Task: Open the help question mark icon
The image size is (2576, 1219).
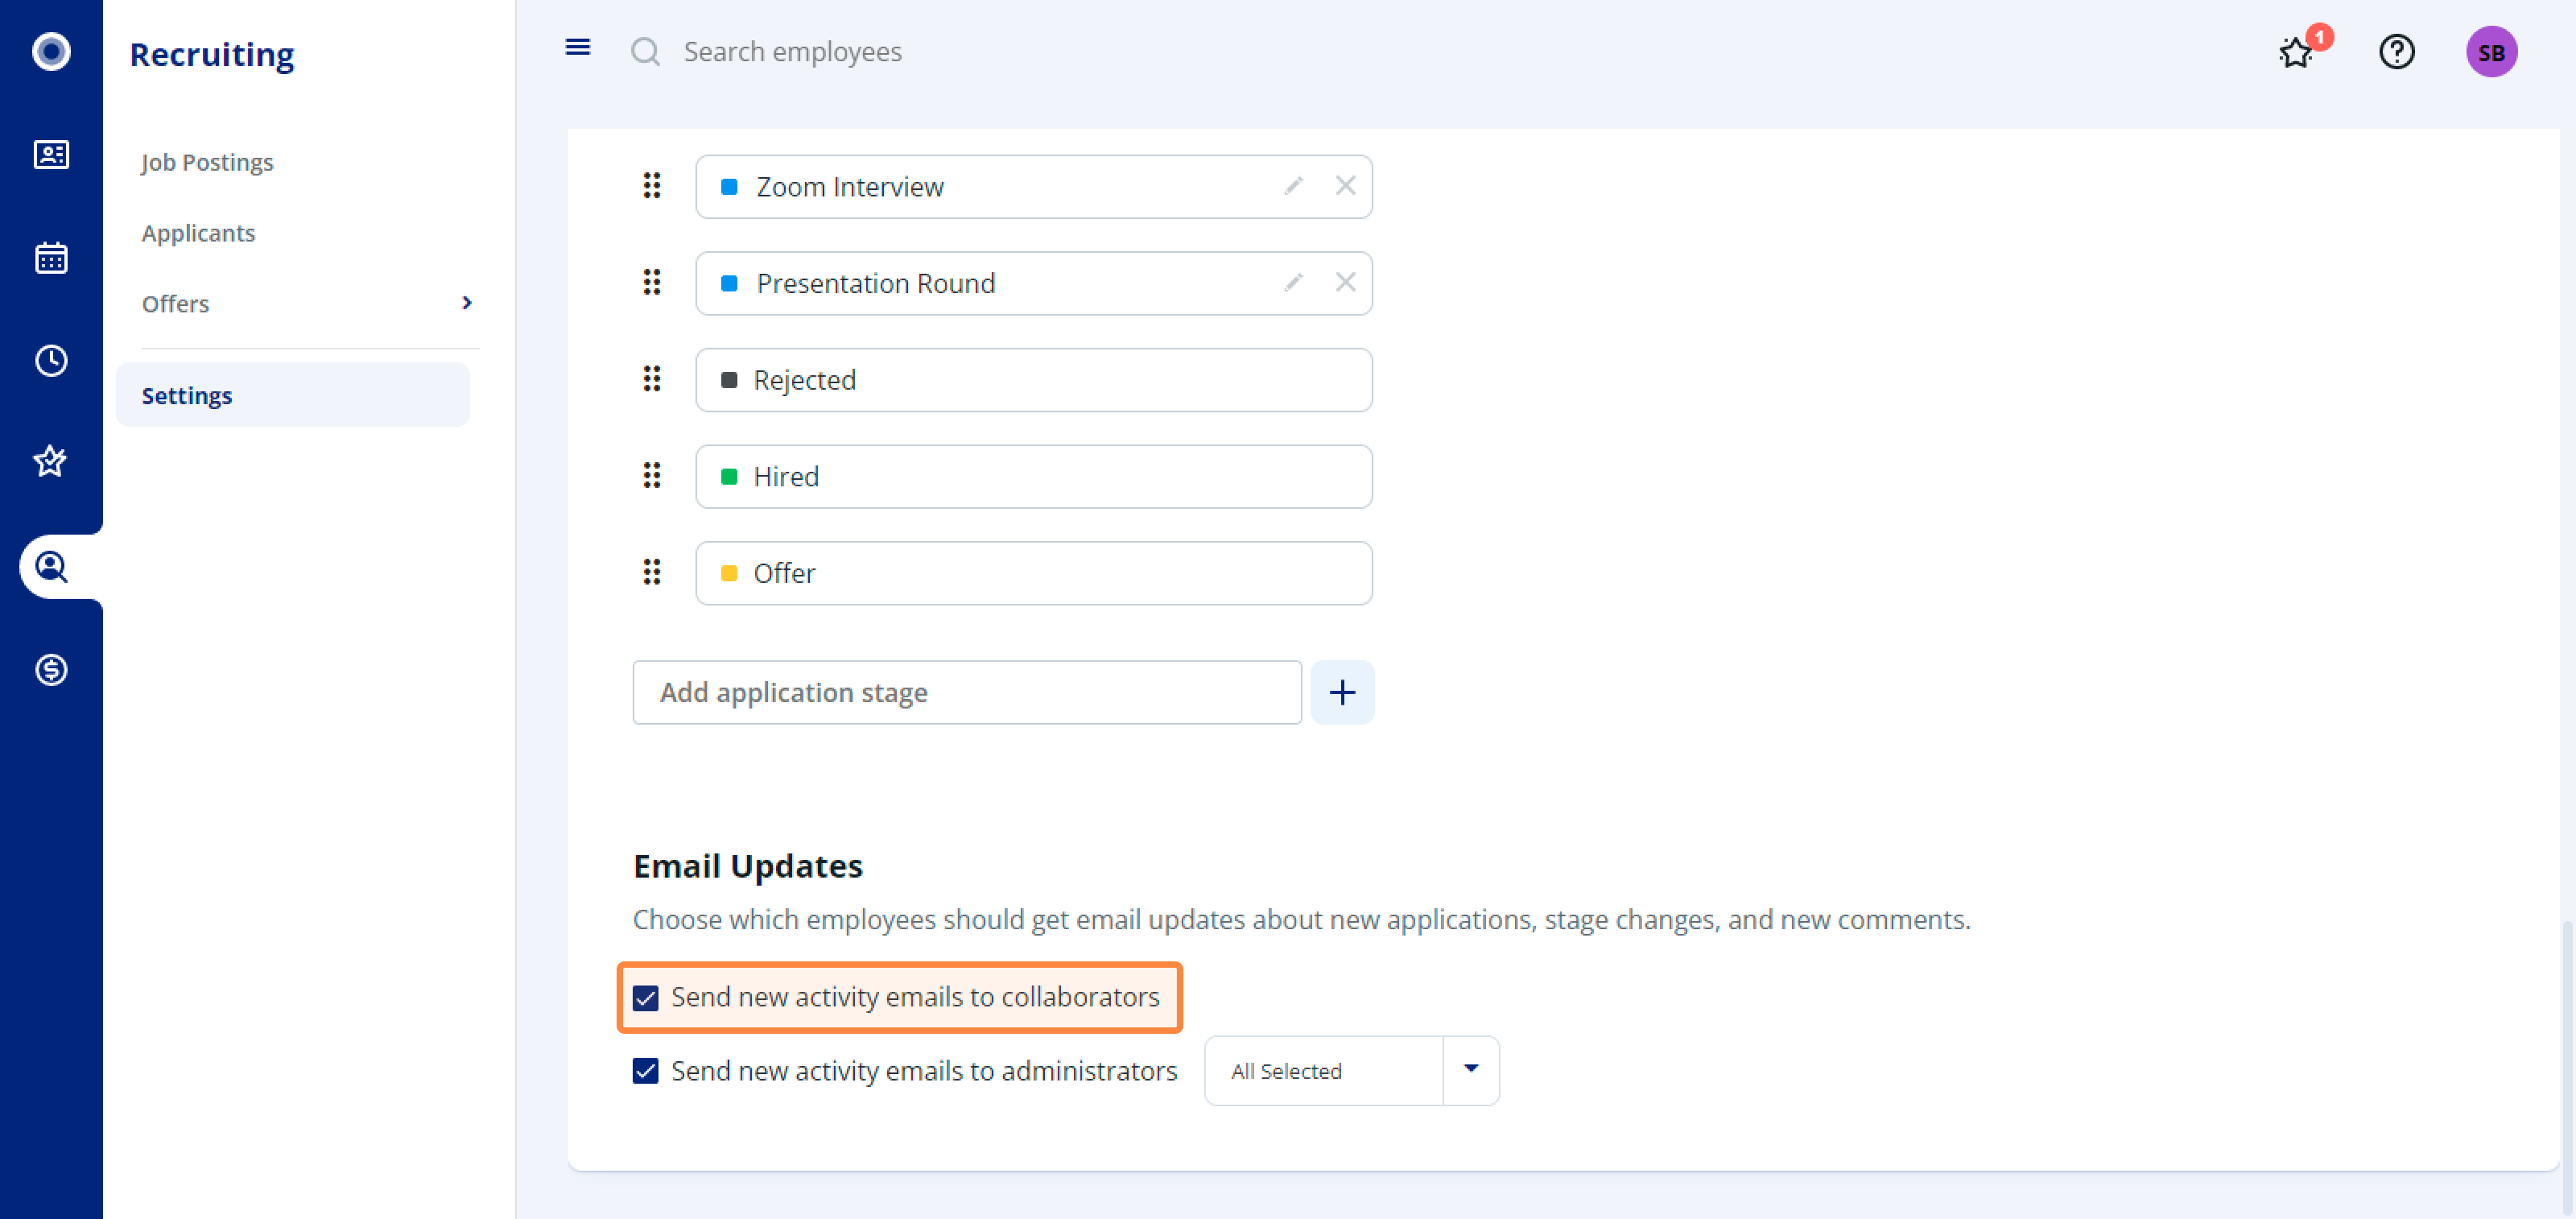Action: (2397, 51)
